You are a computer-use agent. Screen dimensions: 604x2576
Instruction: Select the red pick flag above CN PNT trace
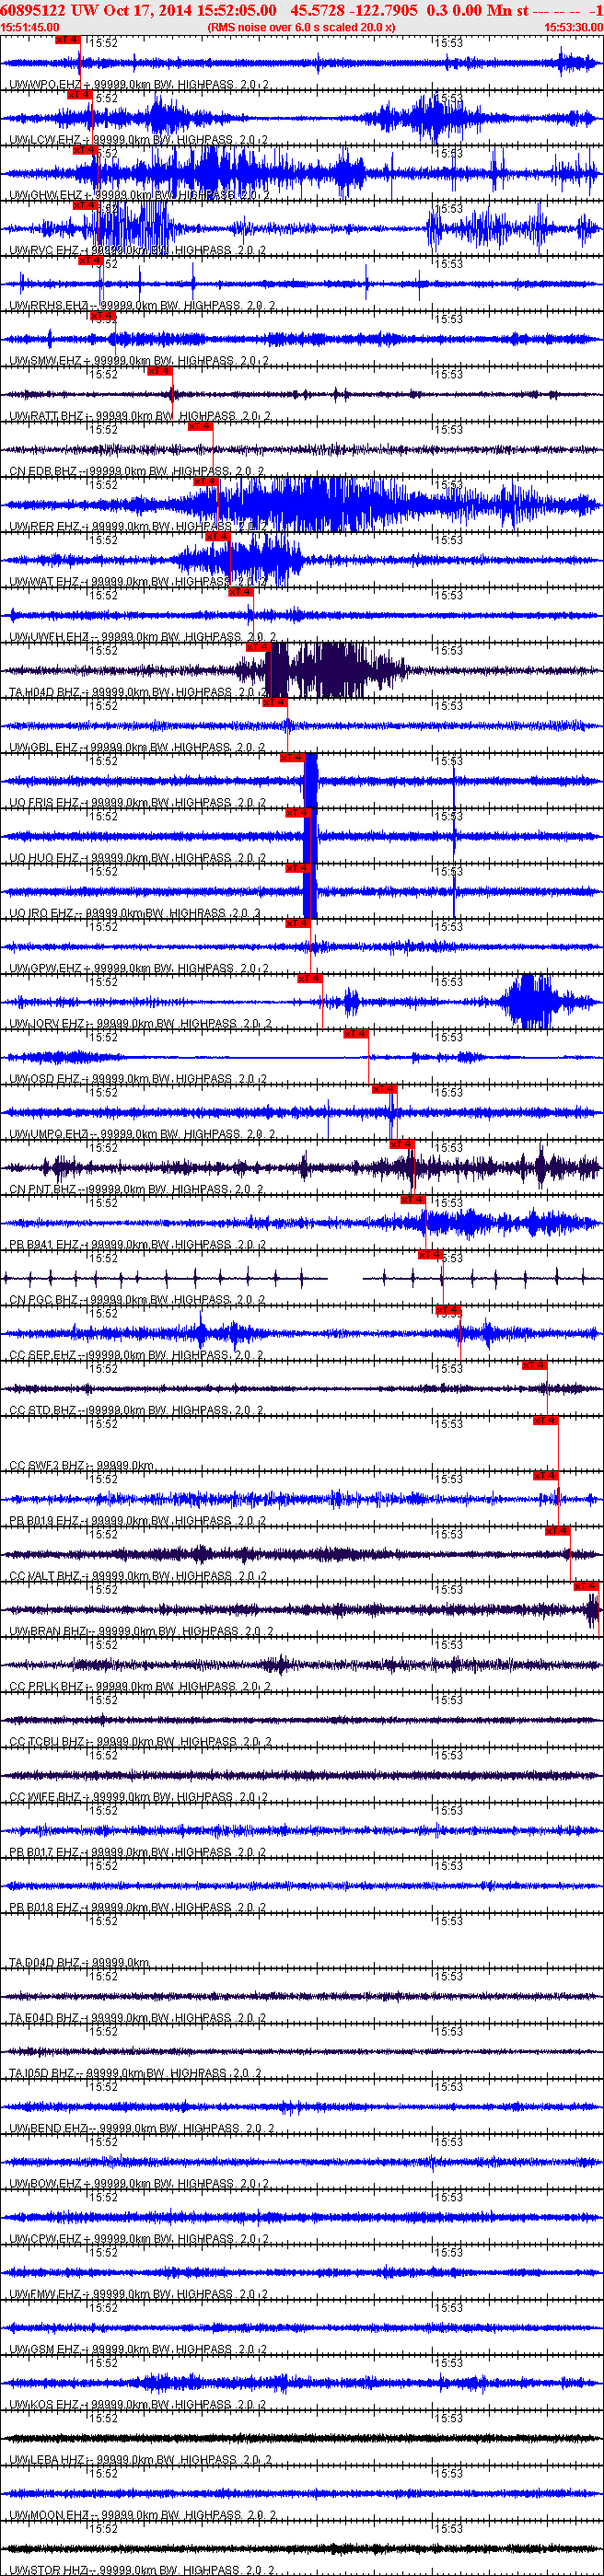click(x=401, y=1145)
